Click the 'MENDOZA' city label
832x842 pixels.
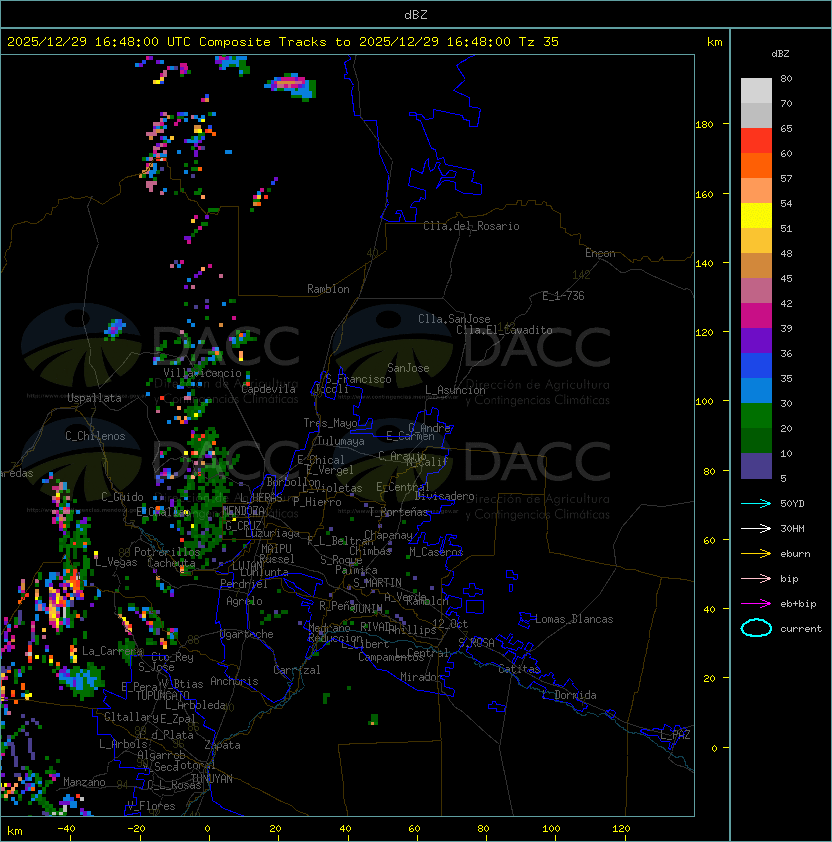click(x=243, y=510)
